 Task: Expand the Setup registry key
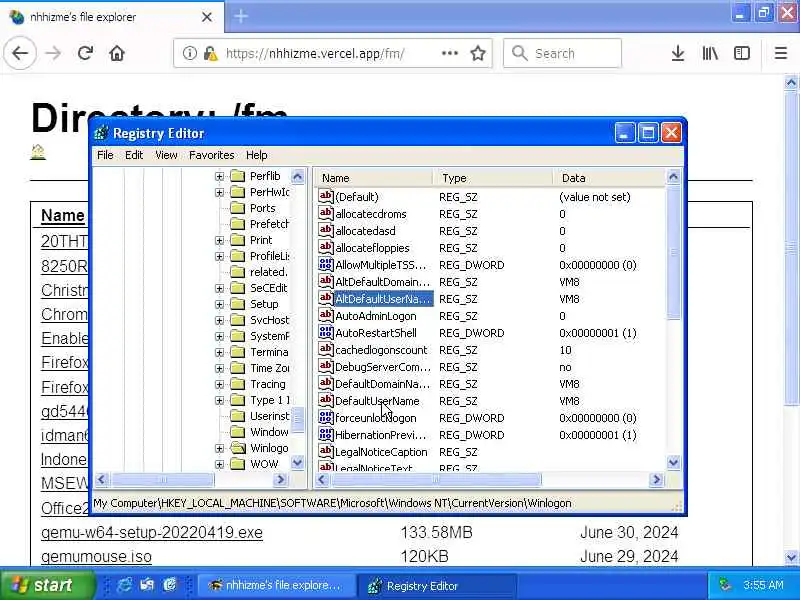219,304
